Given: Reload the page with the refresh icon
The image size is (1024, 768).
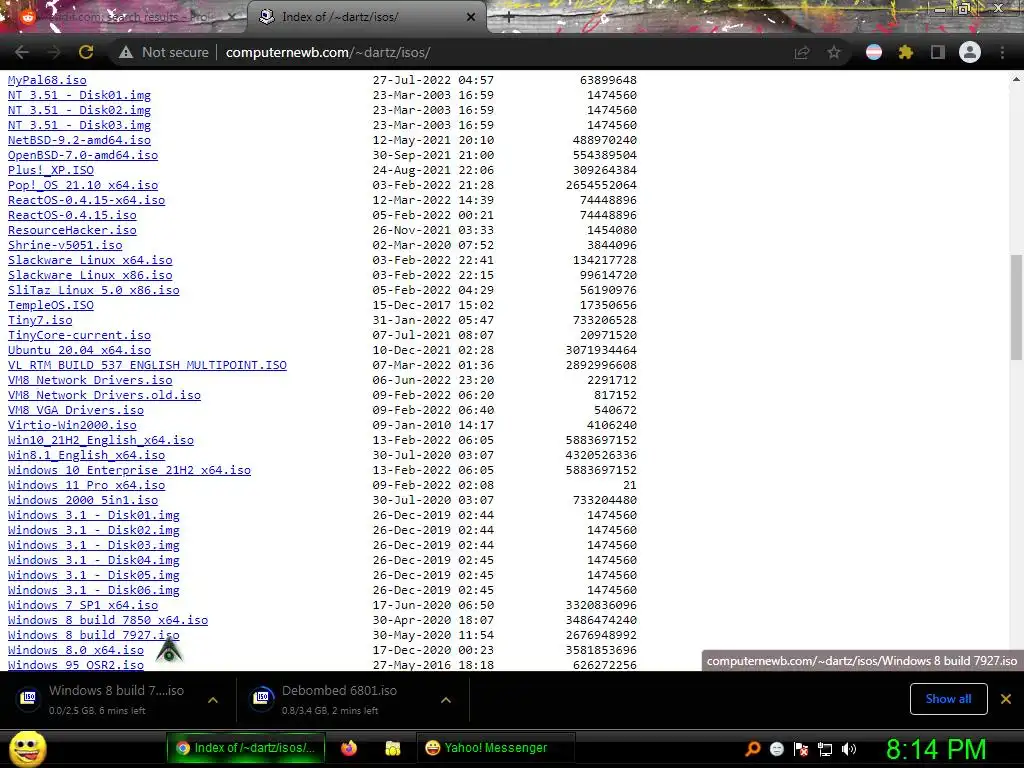Looking at the screenshot, I should (x=86, y=52).
